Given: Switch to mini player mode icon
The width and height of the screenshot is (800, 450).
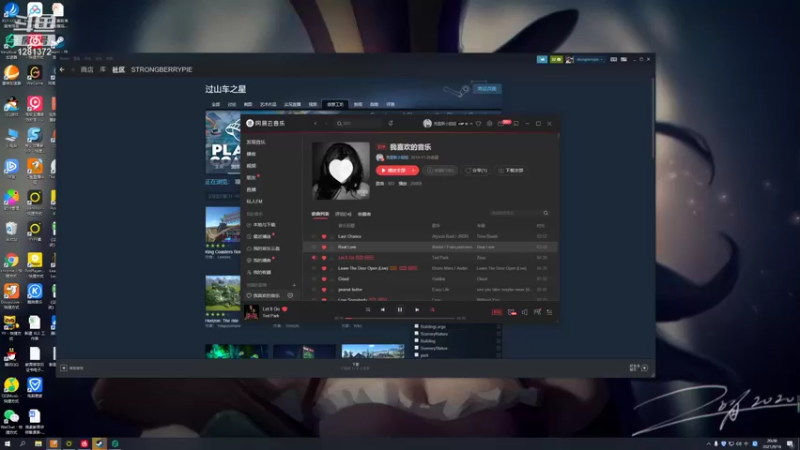Looking at the screenshot, I should 516,123.
